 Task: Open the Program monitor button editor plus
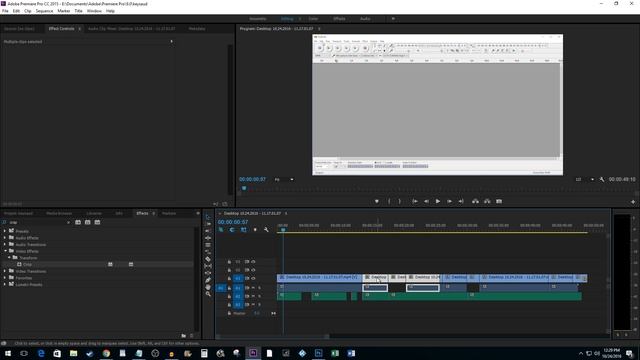click(x=633, y=202)
